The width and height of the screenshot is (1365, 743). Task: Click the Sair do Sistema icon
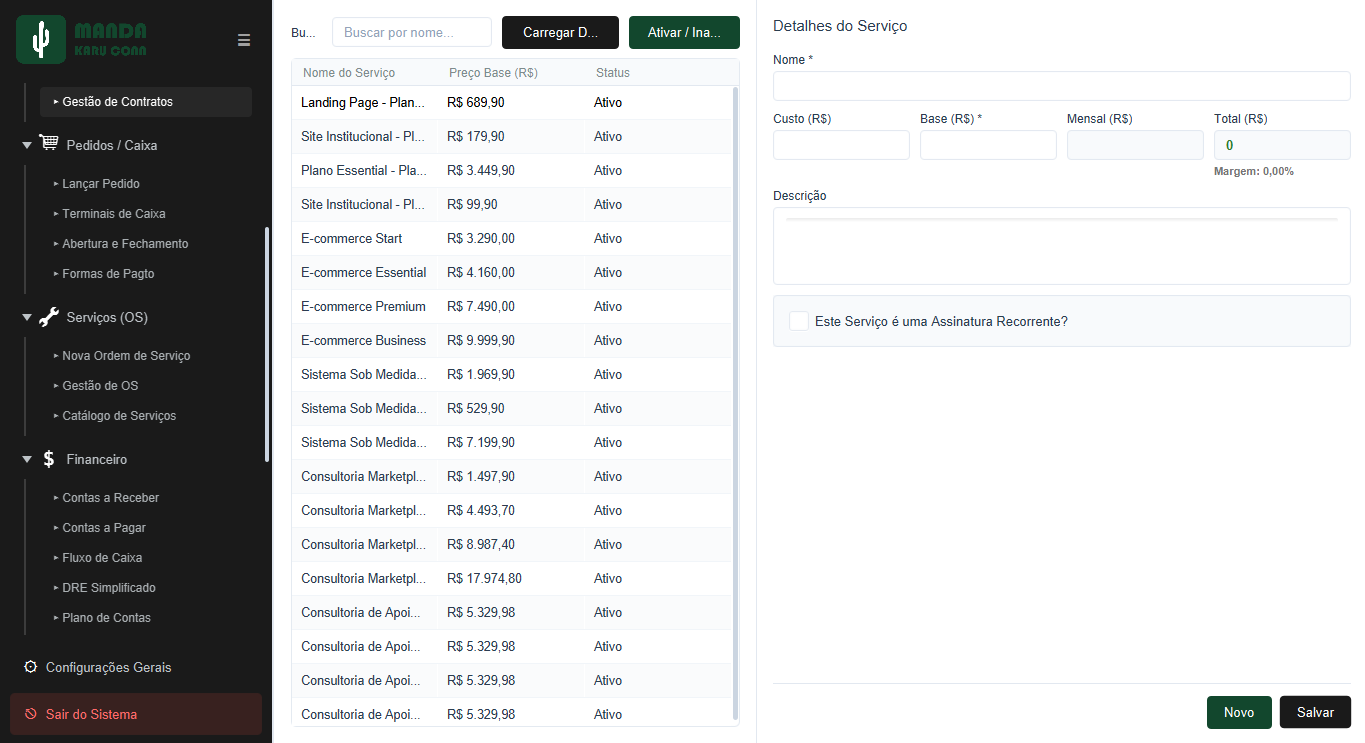point(30,714)
